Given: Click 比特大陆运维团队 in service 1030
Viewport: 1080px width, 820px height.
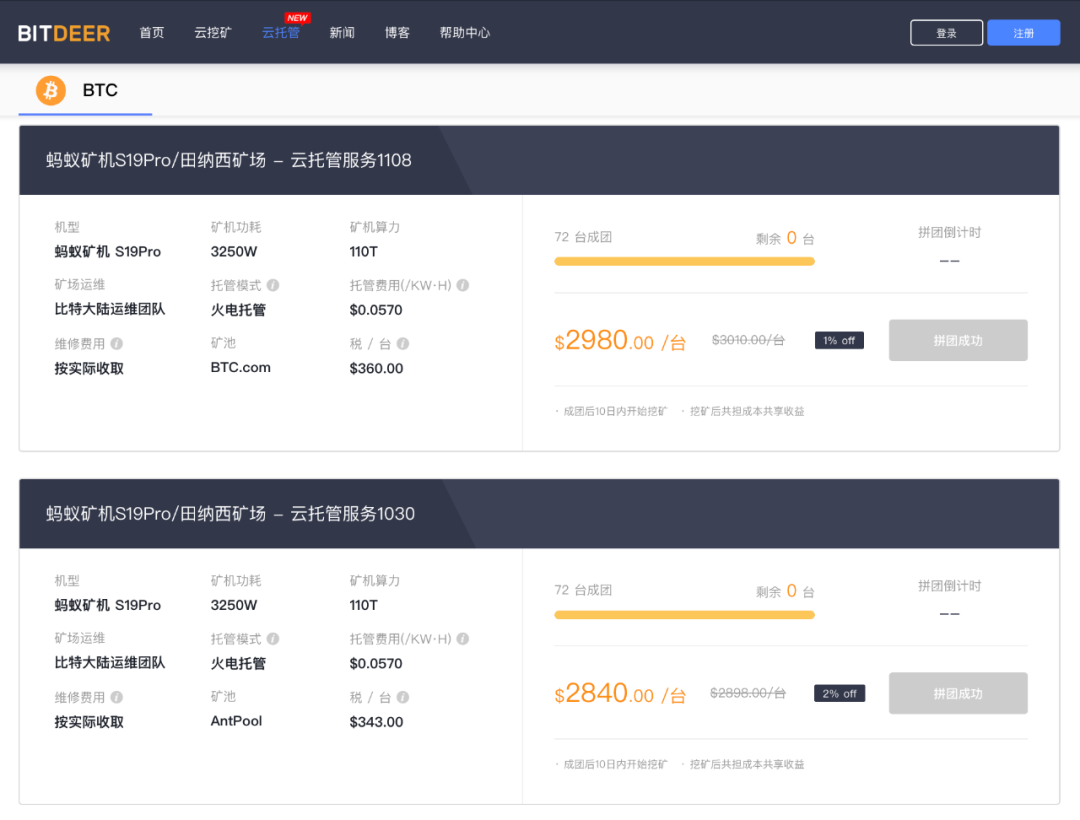Looking at the screenshot, I should point(110,662).
